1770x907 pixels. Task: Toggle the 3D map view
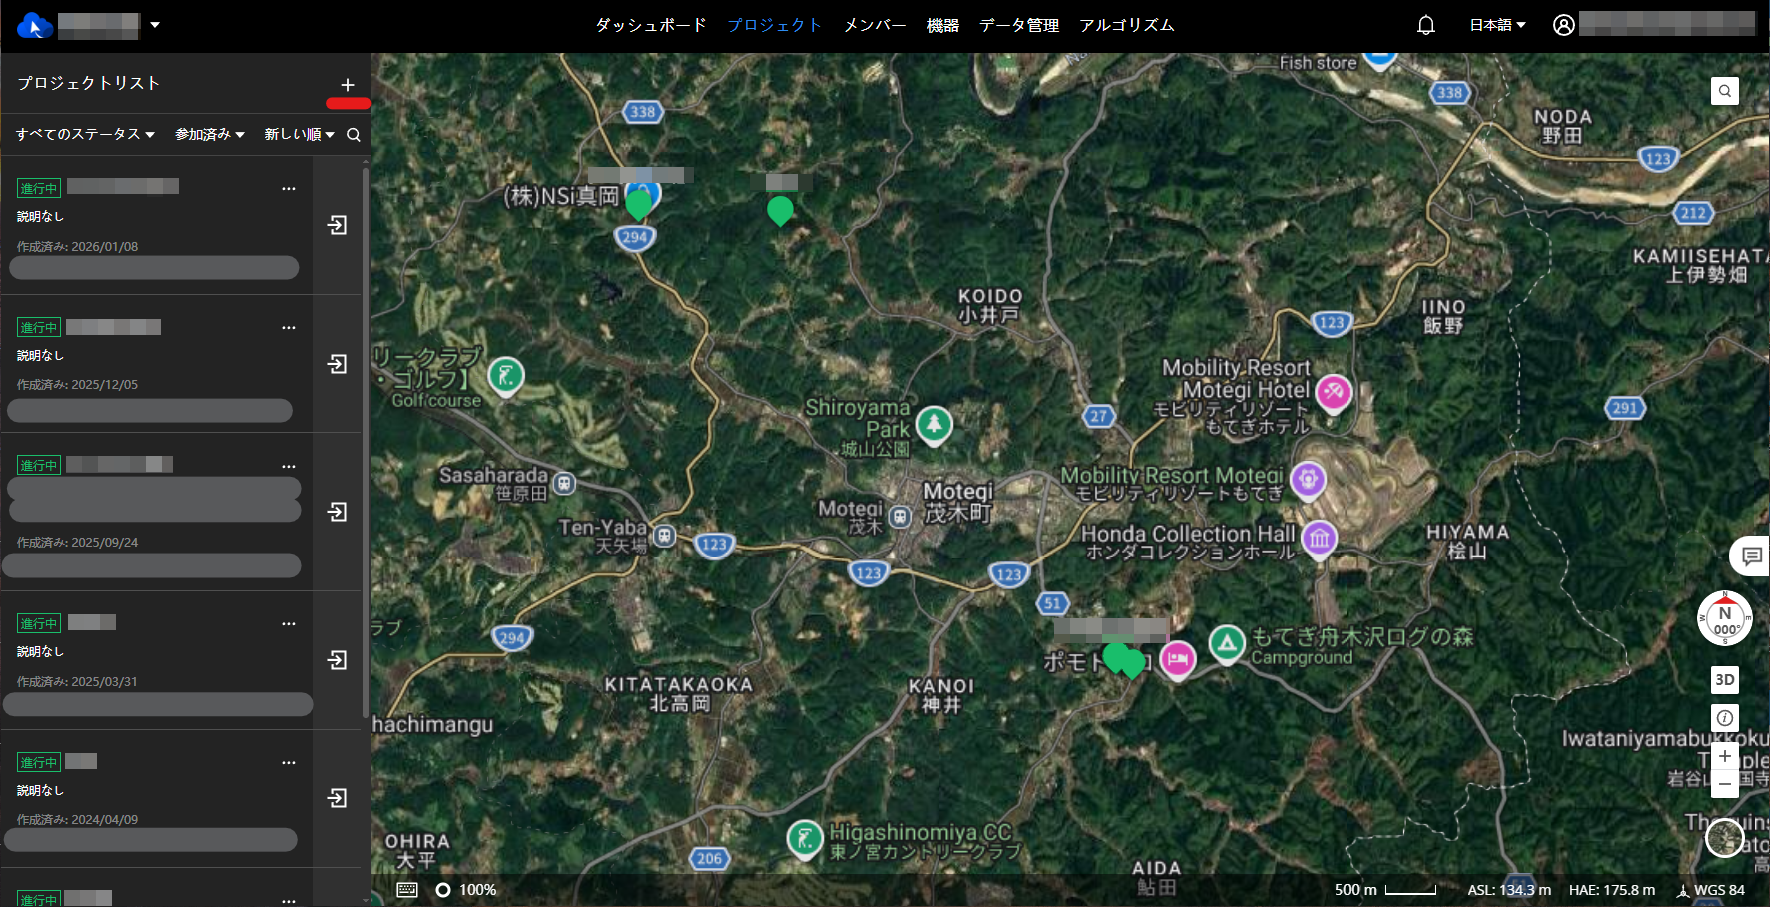(1725, 680)
